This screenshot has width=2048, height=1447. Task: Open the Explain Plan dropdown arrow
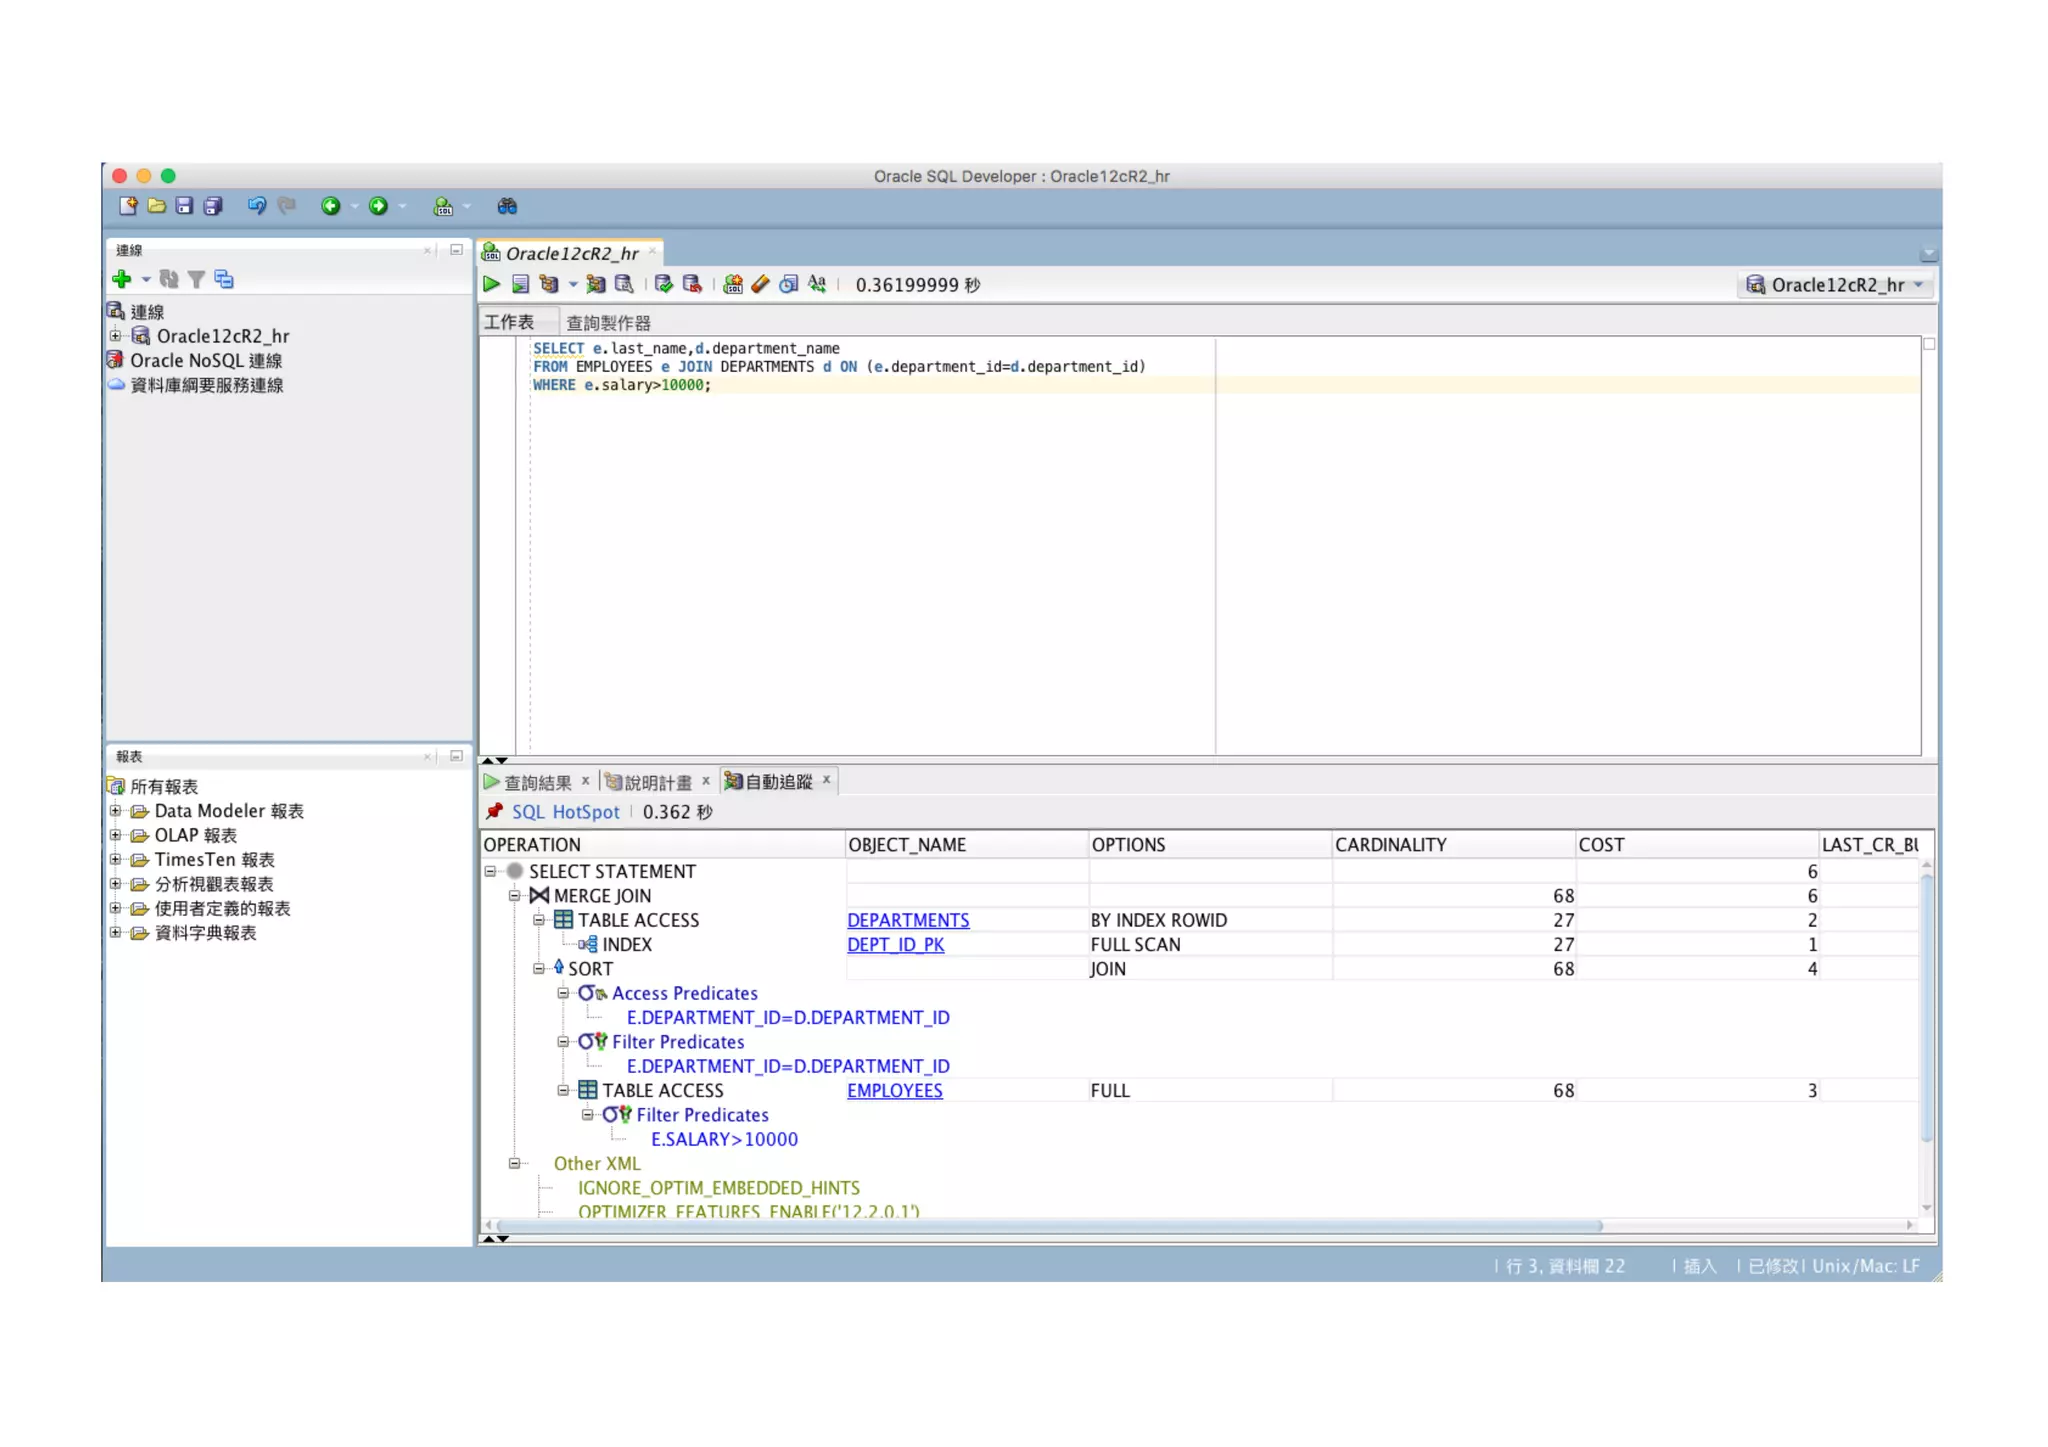(x=573, y=285)
